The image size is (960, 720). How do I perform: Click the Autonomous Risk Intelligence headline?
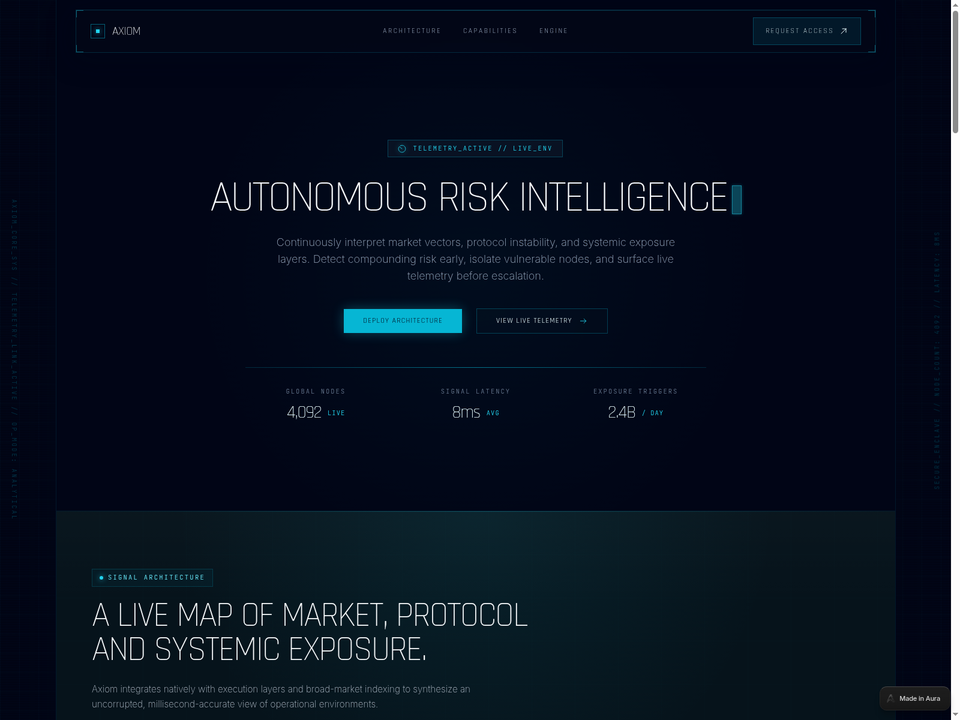469,197
